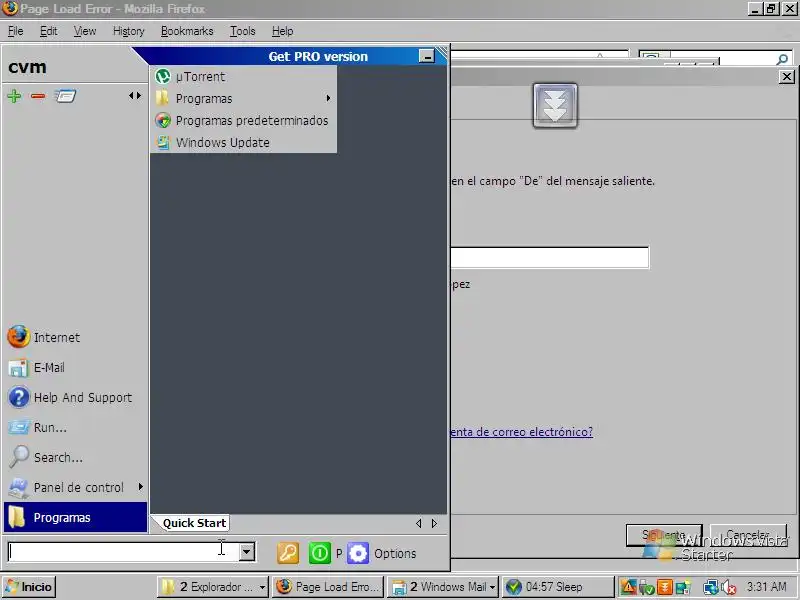Expand the Panel de control arrow

[x=140, y=487]
